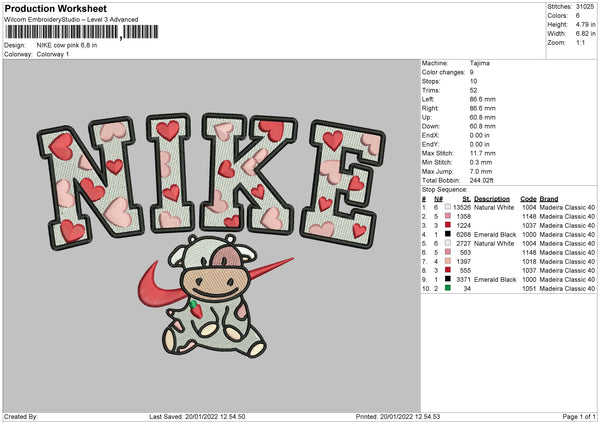Select the 'EndX:' label
The image size is (600, 424).
430,135
